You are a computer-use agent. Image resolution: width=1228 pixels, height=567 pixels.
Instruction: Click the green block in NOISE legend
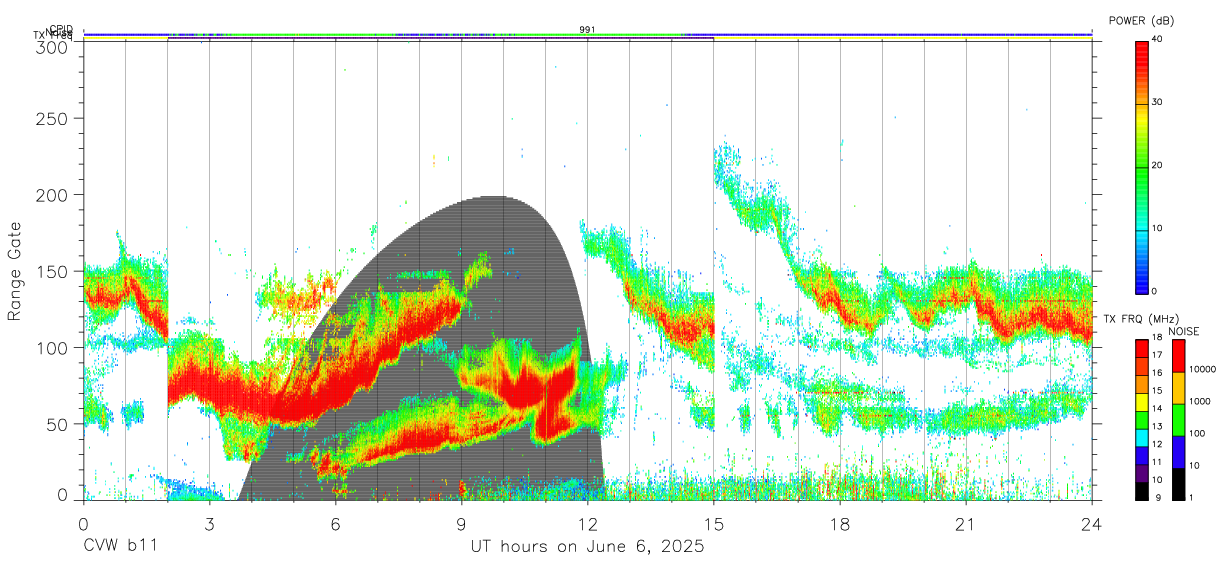pos(1179,420)
